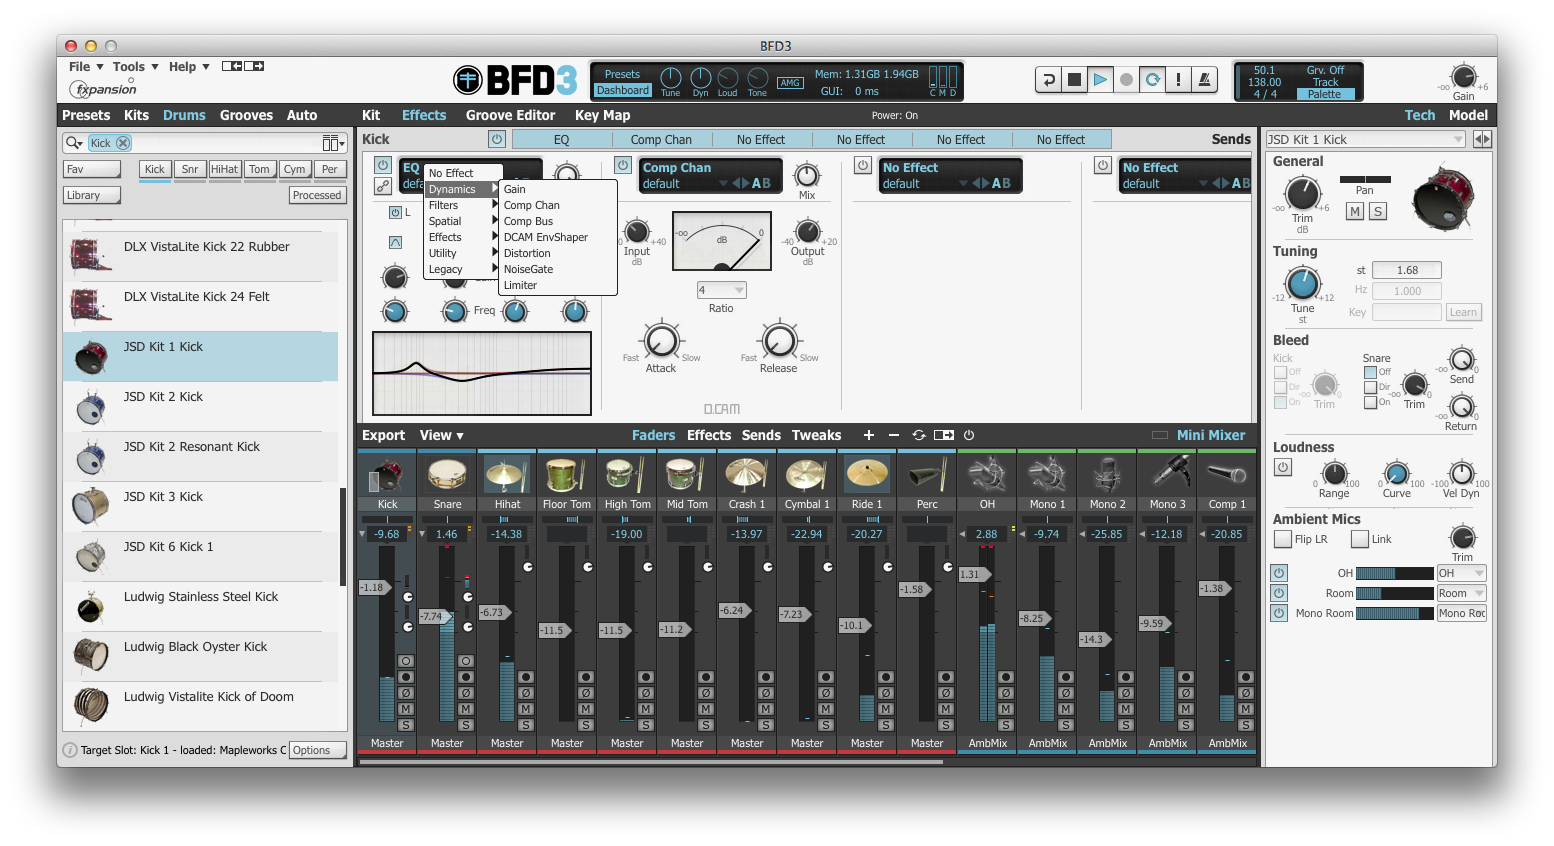
Task: Open the Ratio dropdown set to 4
Action: (721, 290)
